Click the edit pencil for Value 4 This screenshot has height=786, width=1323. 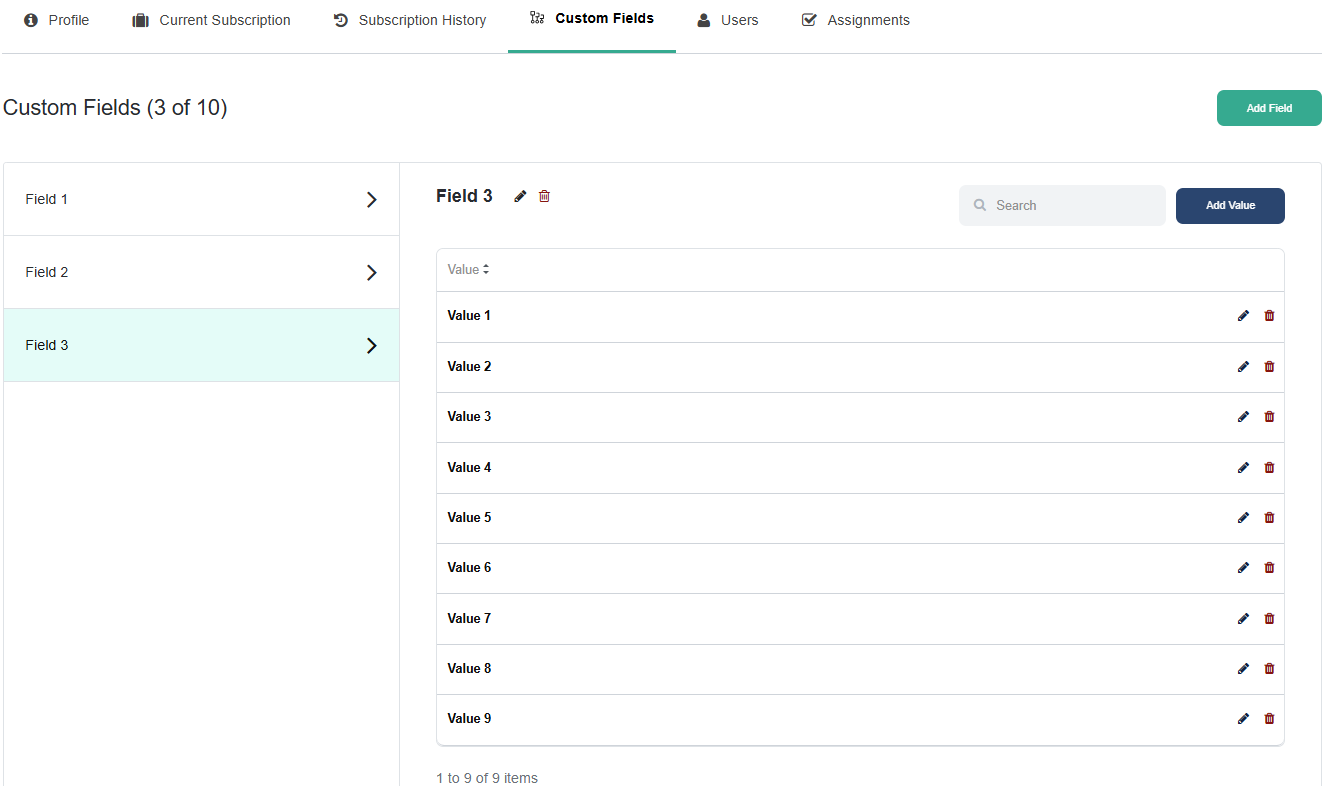[1243, 468]
